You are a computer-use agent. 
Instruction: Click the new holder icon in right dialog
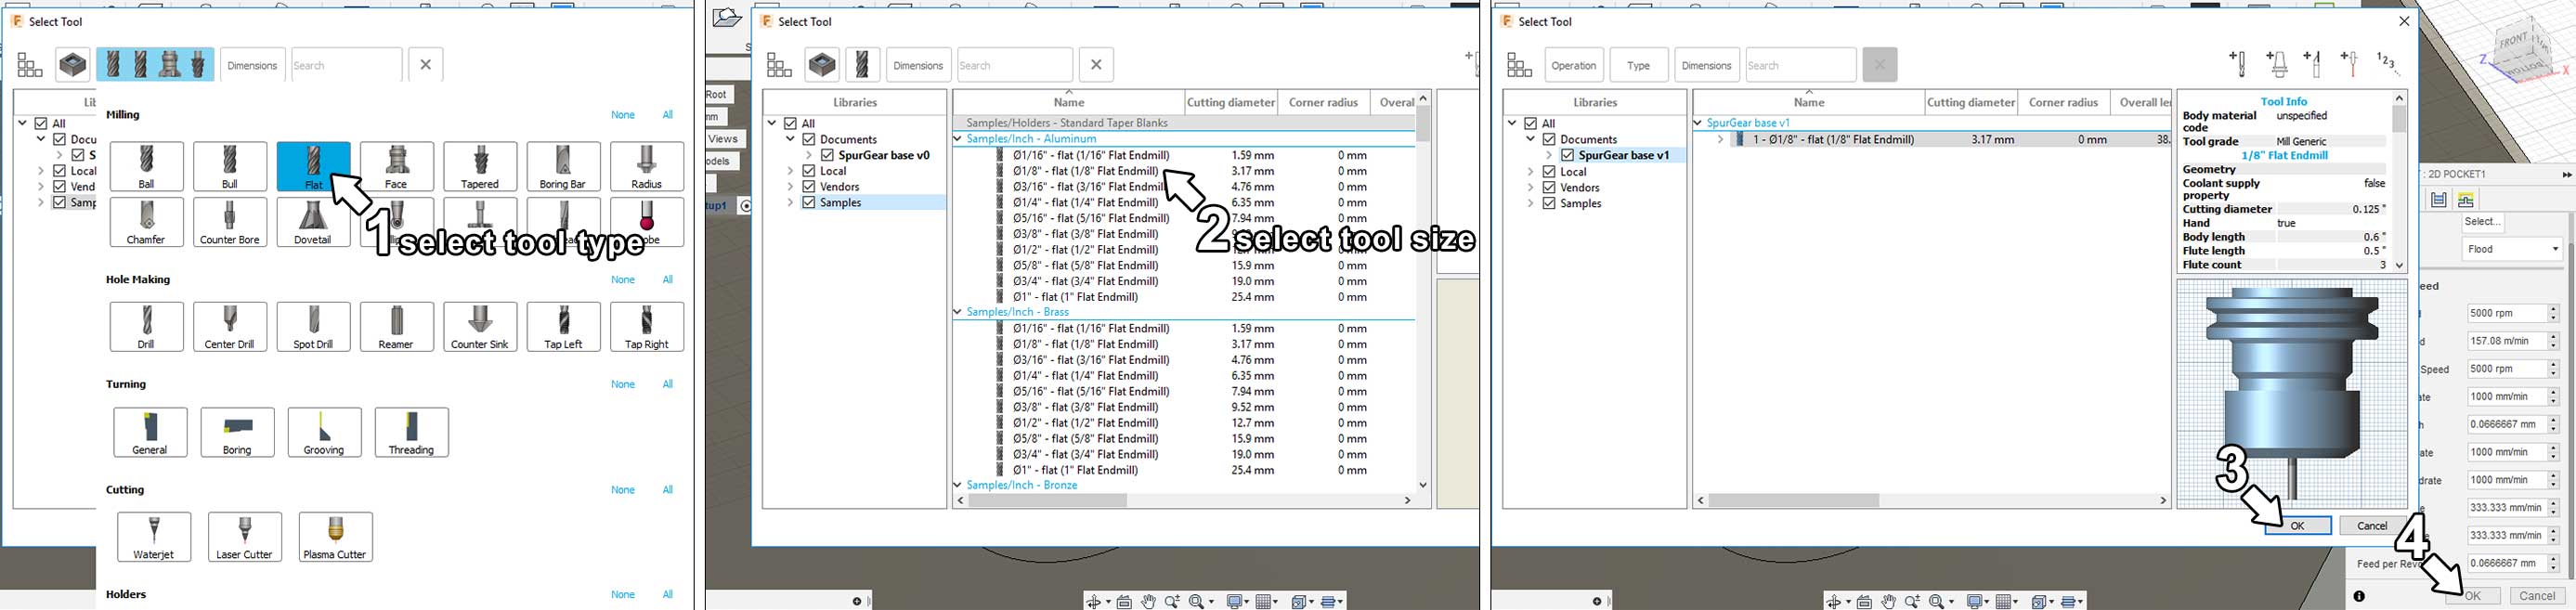point(2278,64)
